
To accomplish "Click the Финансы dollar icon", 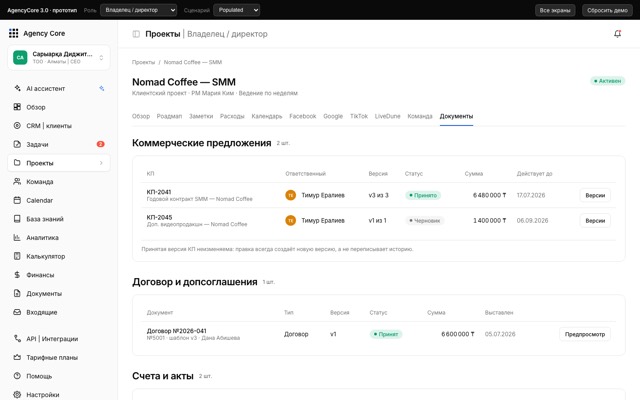I will [17, 275].
